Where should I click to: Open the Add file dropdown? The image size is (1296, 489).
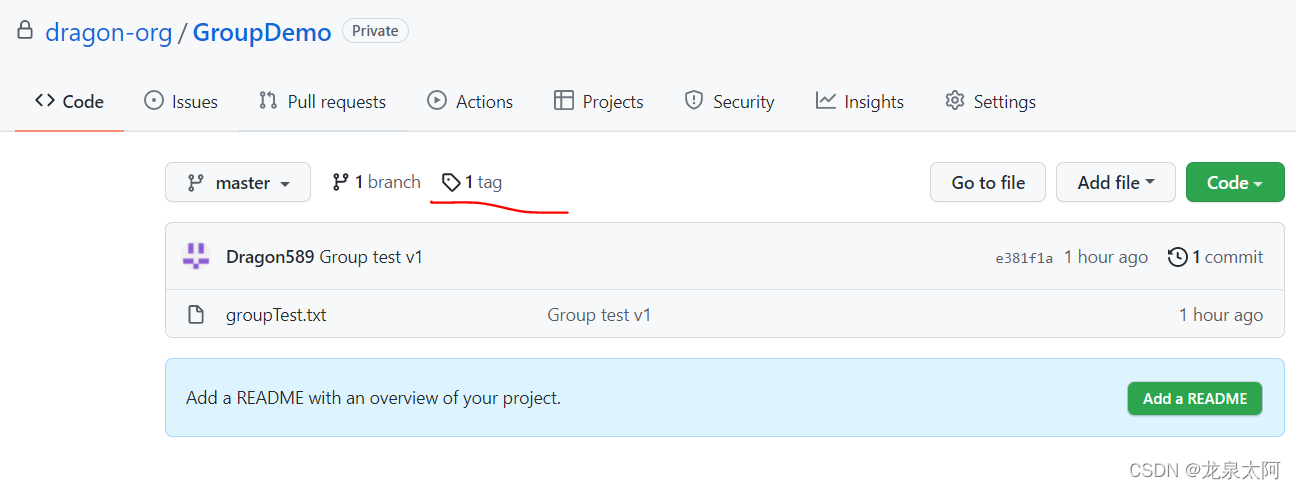click(x=1116, y=182)
